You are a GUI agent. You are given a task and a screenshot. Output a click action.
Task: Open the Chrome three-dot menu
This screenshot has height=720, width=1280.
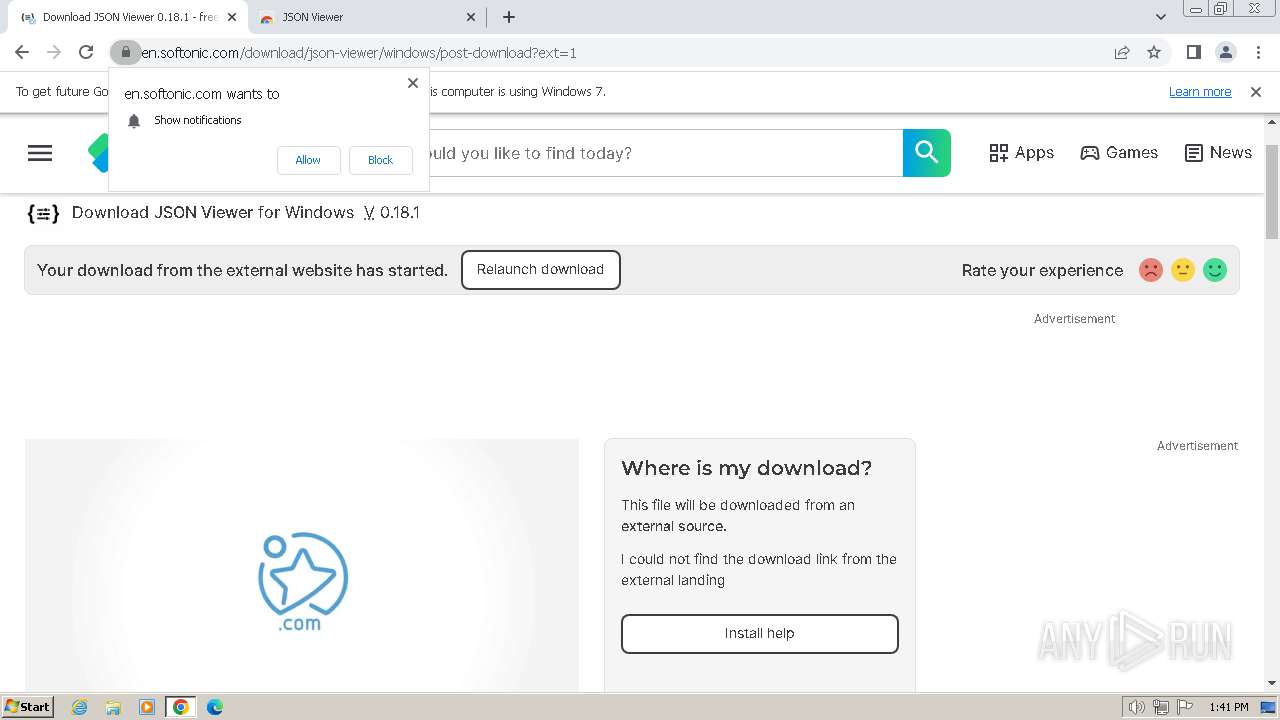1257,53
